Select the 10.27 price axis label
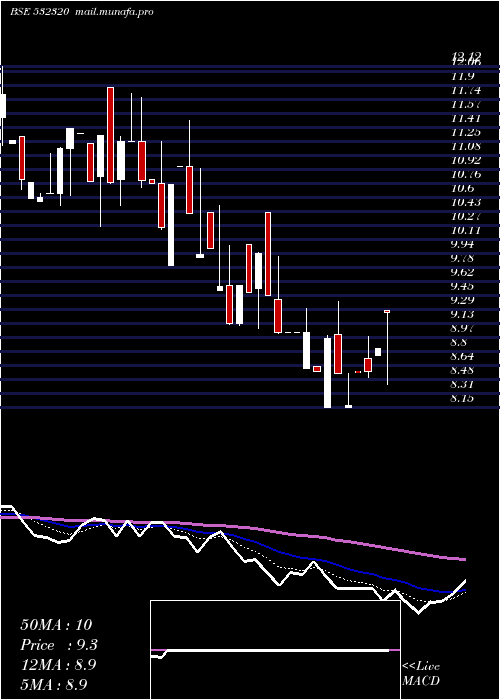This screenshot has height=700, width=500. click(466, 217)
